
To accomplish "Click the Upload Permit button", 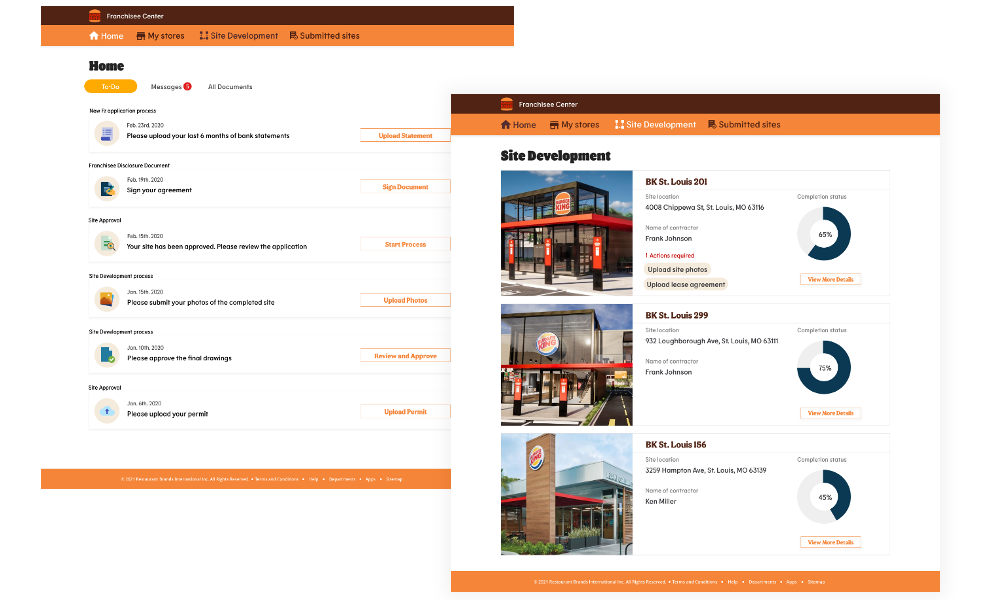I will pos(405,412).
